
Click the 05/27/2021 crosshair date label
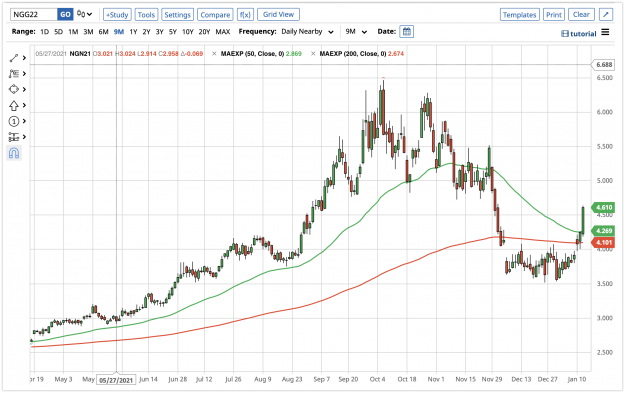pos(116,380)
